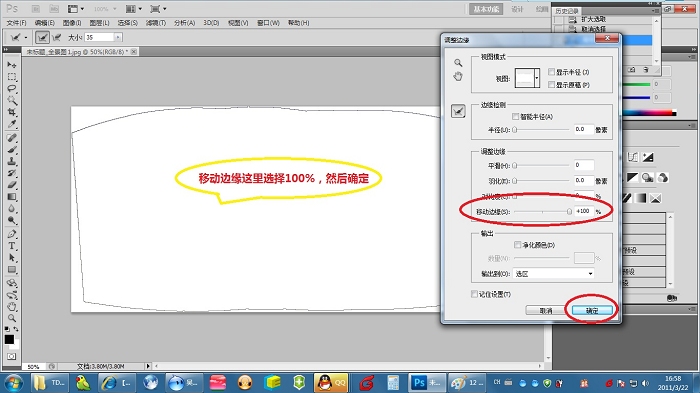Click the 取消 button
Viewport: 700px width, 393px height.
(x=546, y=310)
